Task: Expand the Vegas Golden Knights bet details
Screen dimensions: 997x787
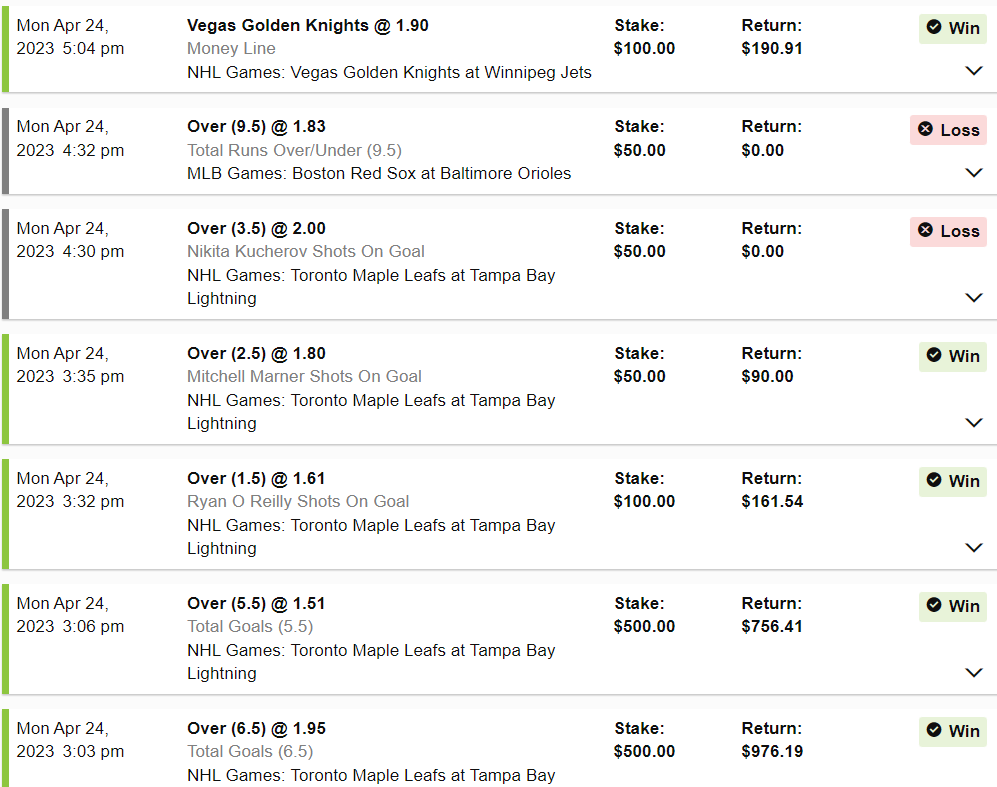Action: (974, 71)
